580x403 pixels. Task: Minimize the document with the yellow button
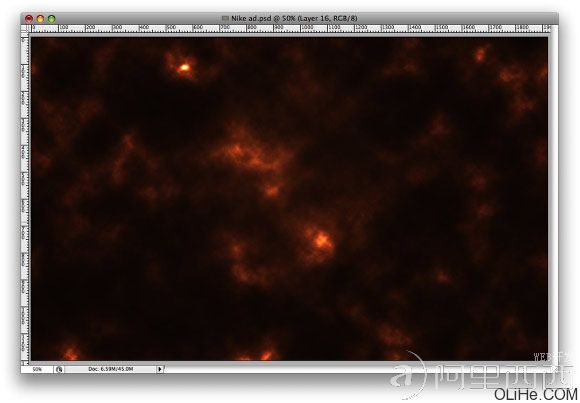click(40, 19)
